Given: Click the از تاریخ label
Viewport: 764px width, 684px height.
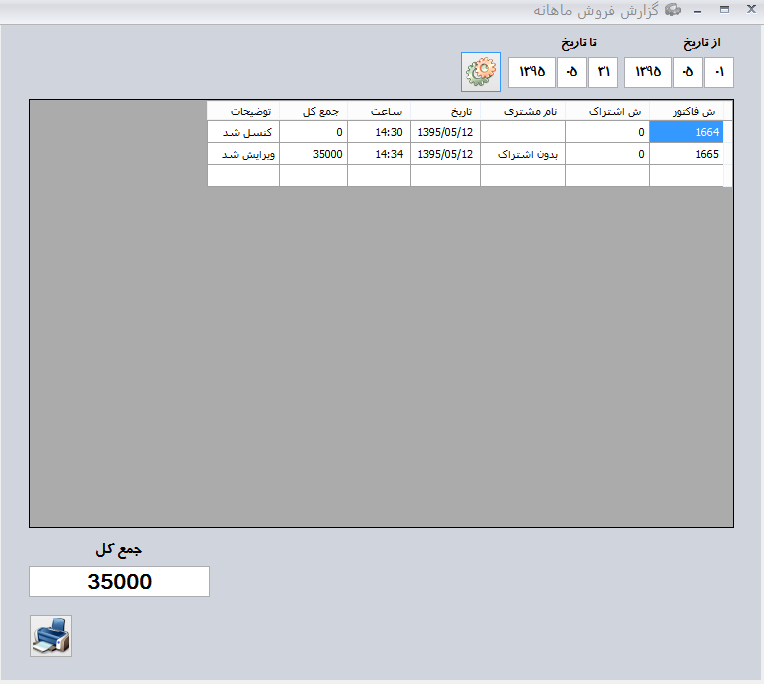Looking at the screenshot, I should coord(702,43).
